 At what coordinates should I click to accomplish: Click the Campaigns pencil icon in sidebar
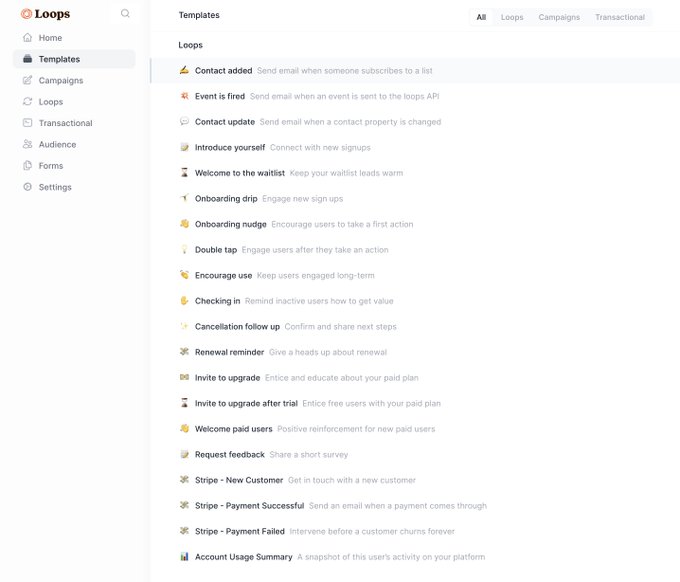point(27,80)
